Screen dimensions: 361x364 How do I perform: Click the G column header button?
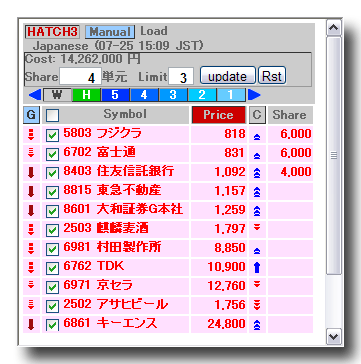tap(31, 115)
